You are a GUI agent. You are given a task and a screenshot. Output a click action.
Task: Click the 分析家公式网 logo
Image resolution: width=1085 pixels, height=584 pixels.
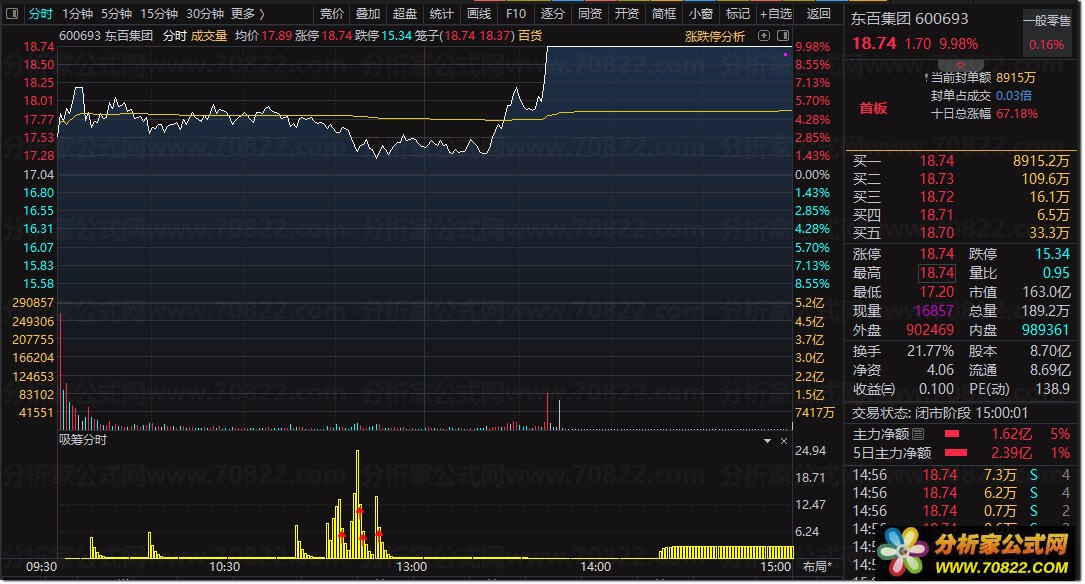[975, 552]
